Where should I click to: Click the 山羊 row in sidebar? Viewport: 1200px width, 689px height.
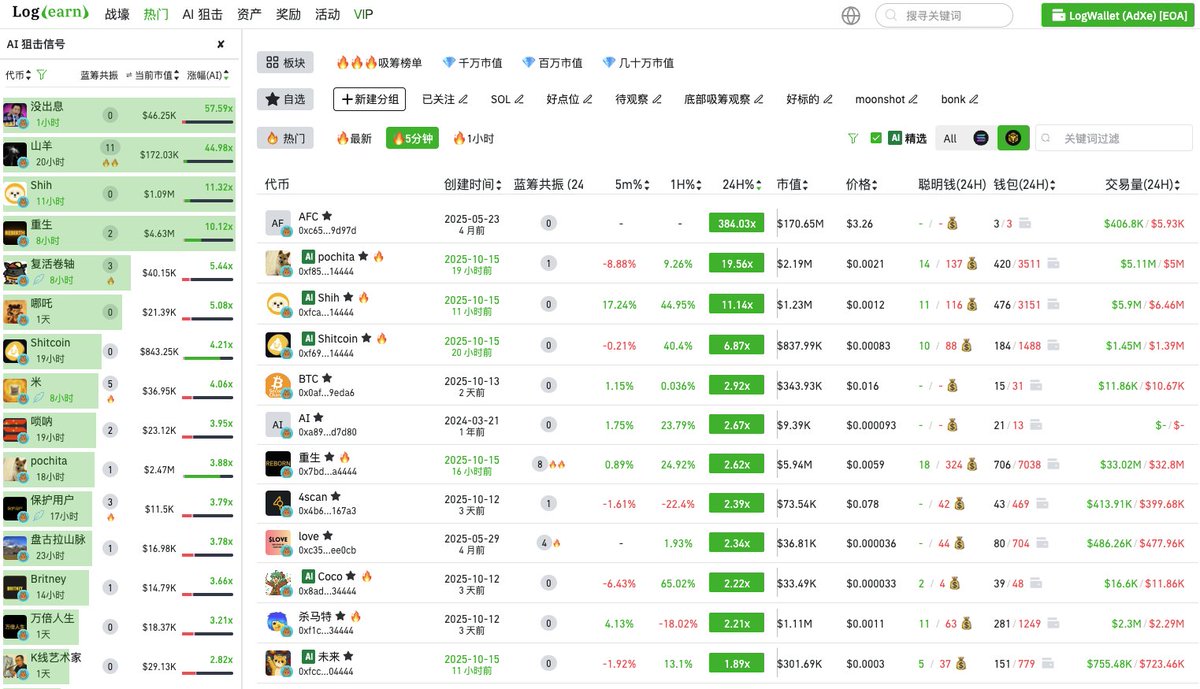(x=118, y=154)
